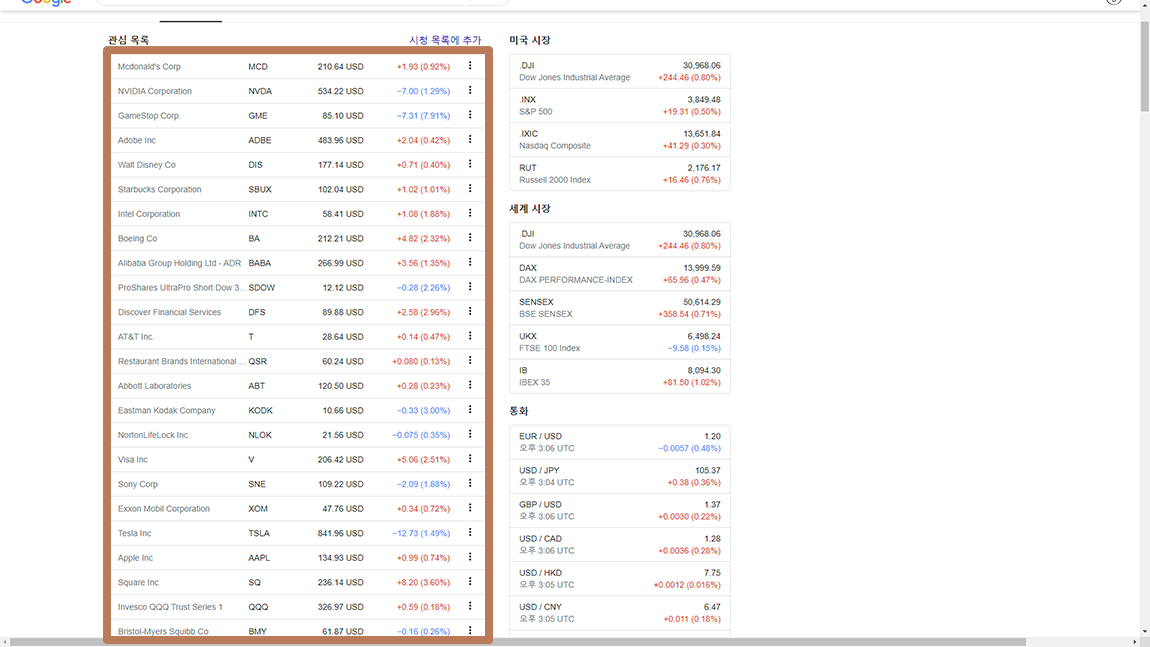Open three-dot menu for Walt Disney Co row
This screenshot has height=647, width=1150.
(x=470, y=164)
